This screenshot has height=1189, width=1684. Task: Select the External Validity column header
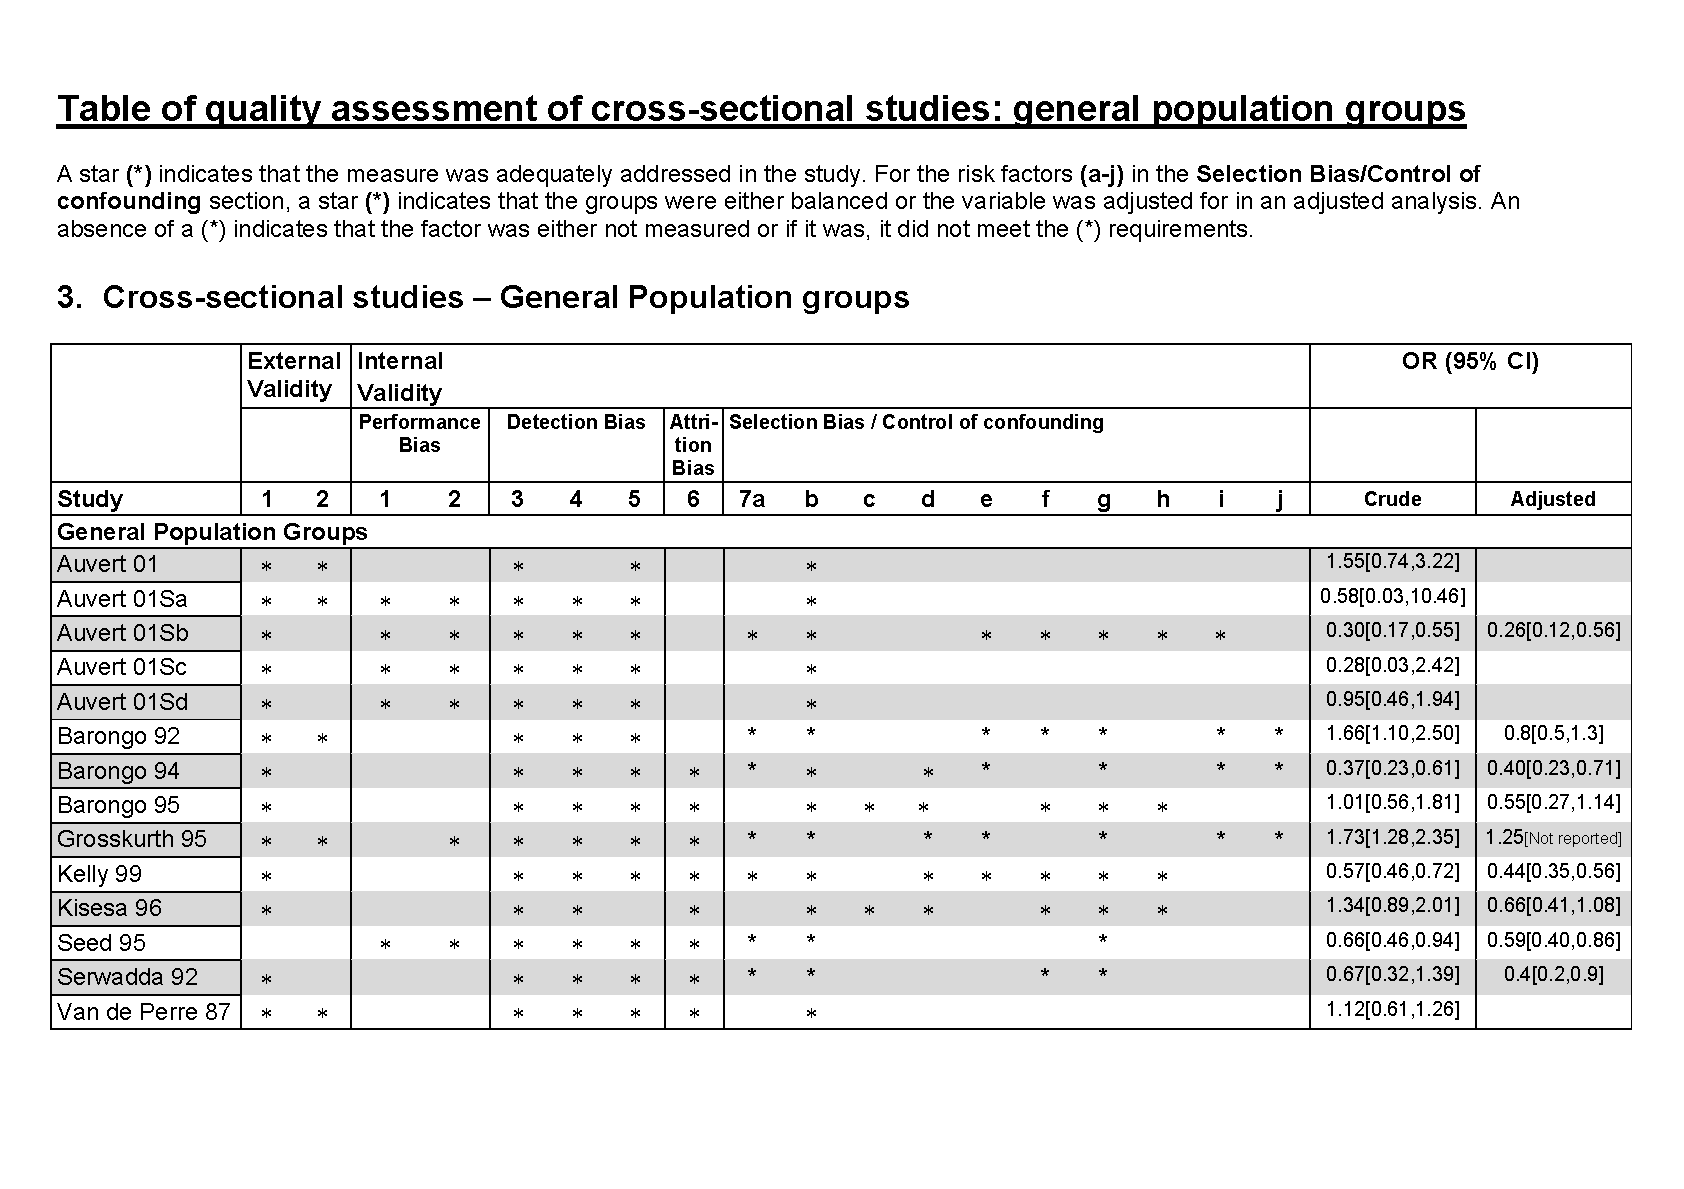[x=294, y=375]
